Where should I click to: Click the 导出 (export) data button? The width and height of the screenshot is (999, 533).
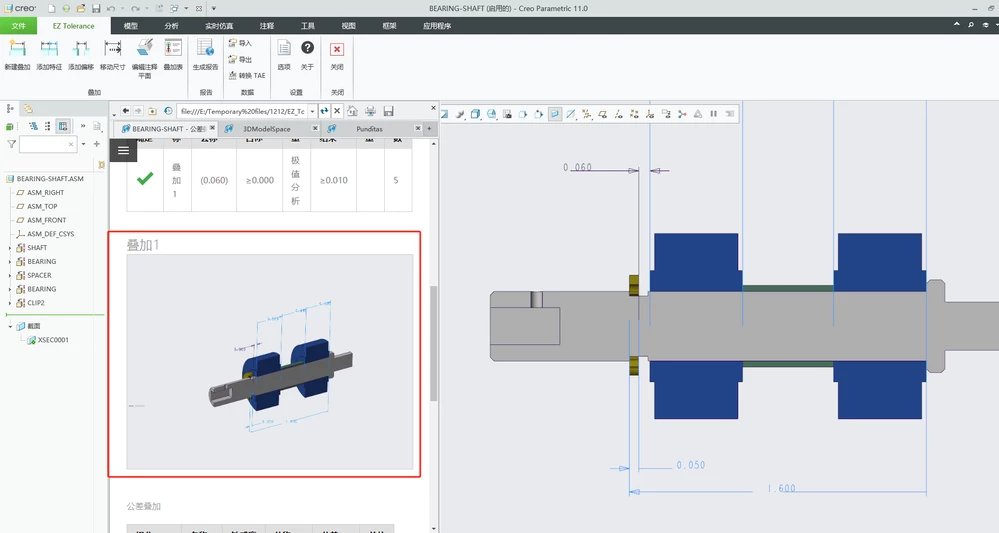240,59
